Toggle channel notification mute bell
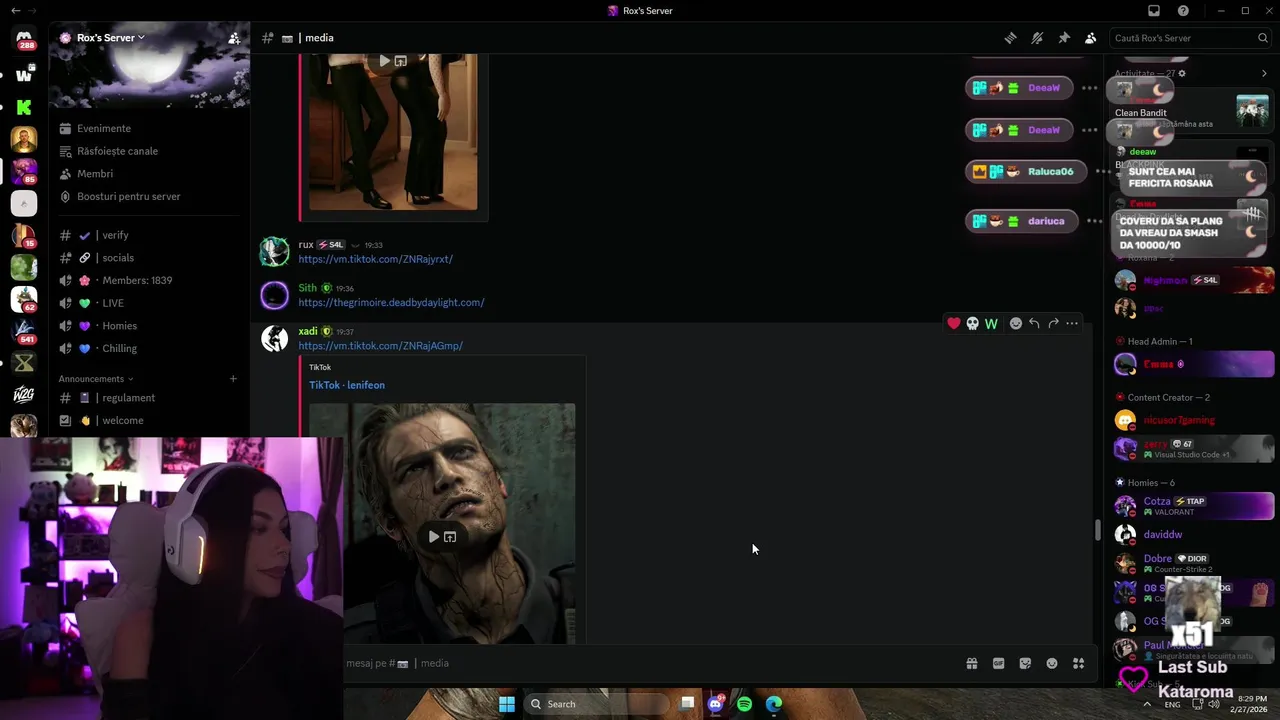 [1037, 38]
